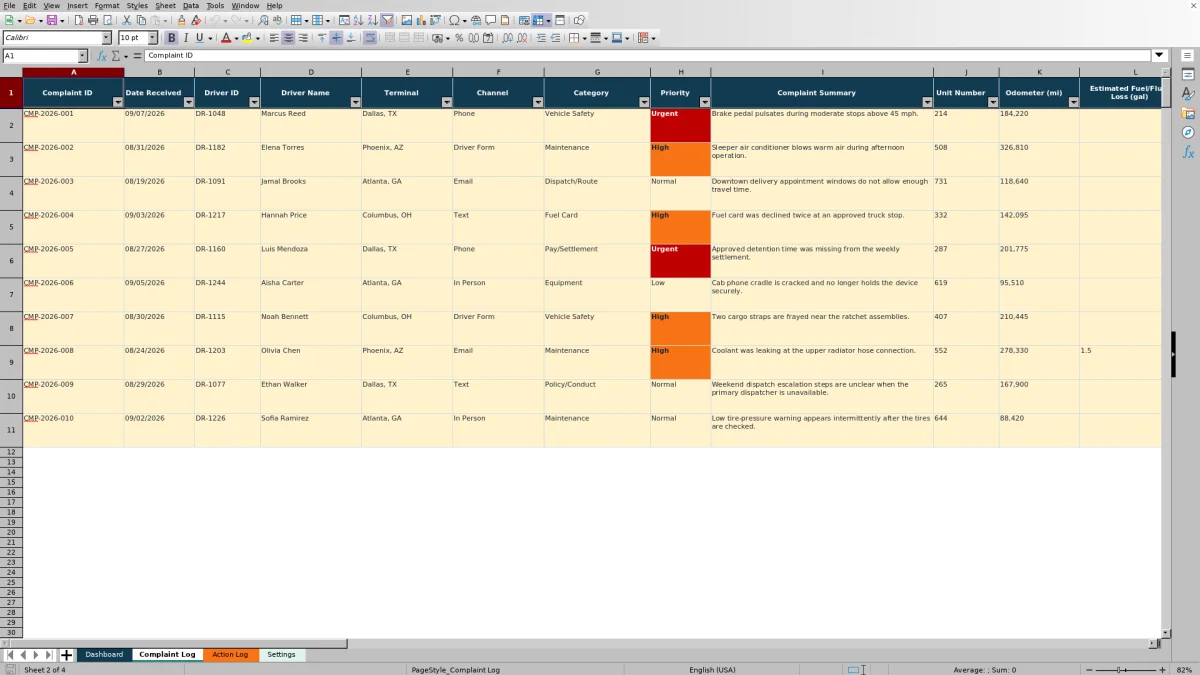This screenshot has width=1200, height=675.
Task: Click the Insert Chart icon
Action: [421, 20]
